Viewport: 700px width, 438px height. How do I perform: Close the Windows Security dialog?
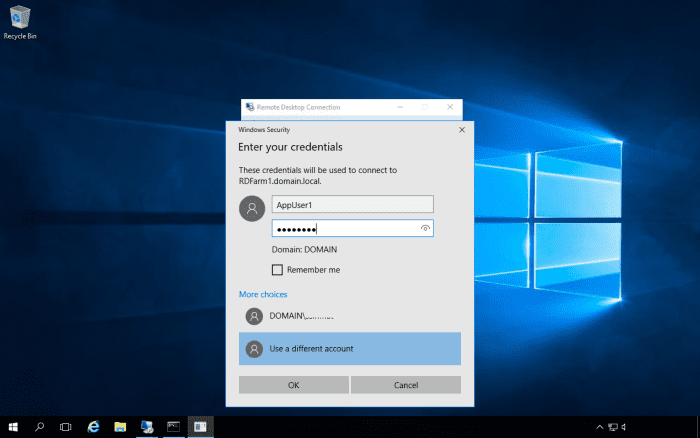pyautogui.click(x=461, y=130)
